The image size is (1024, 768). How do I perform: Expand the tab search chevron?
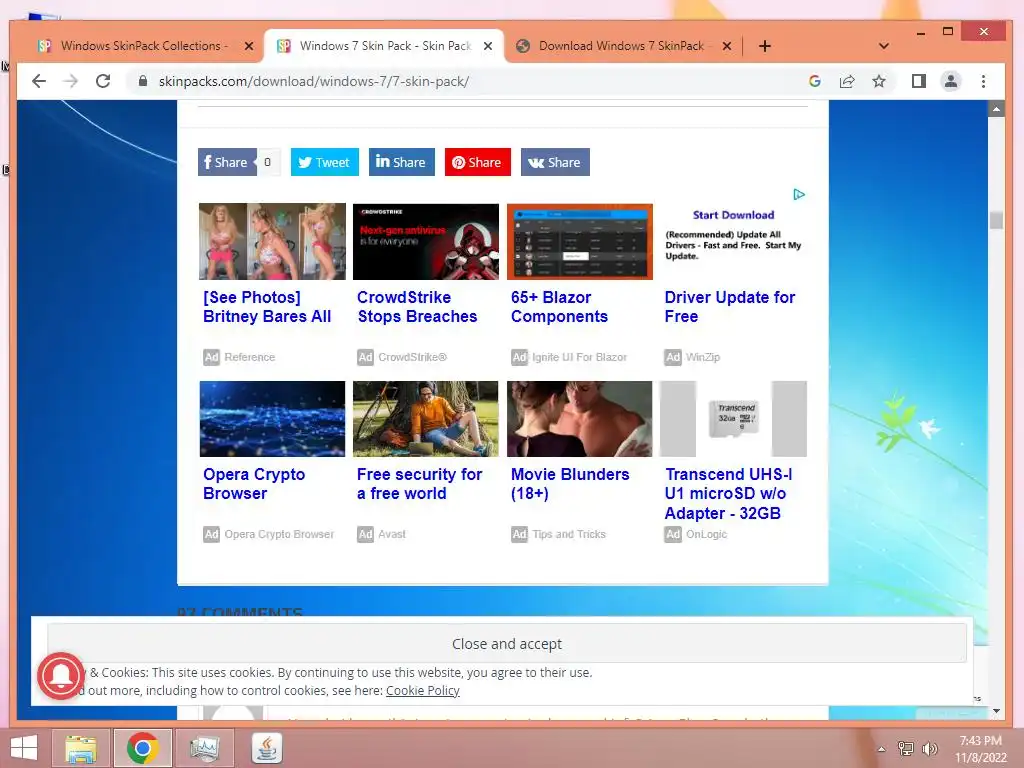(x=884, y=46)
